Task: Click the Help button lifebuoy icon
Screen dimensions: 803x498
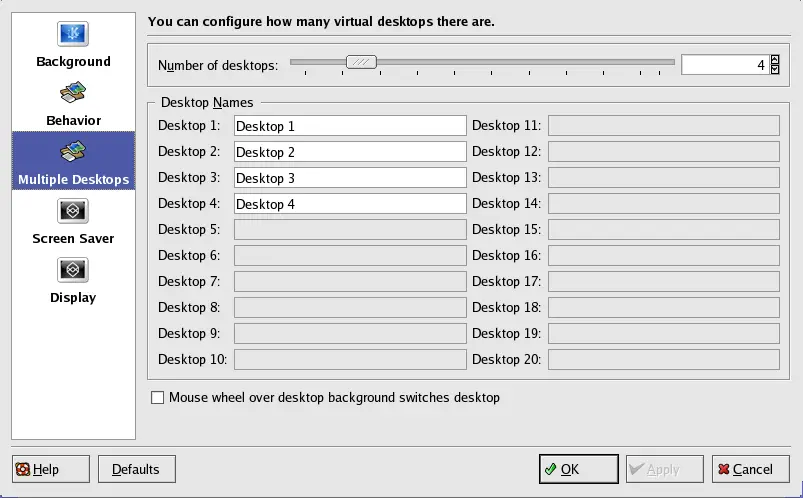Action: tap(23, 469)
